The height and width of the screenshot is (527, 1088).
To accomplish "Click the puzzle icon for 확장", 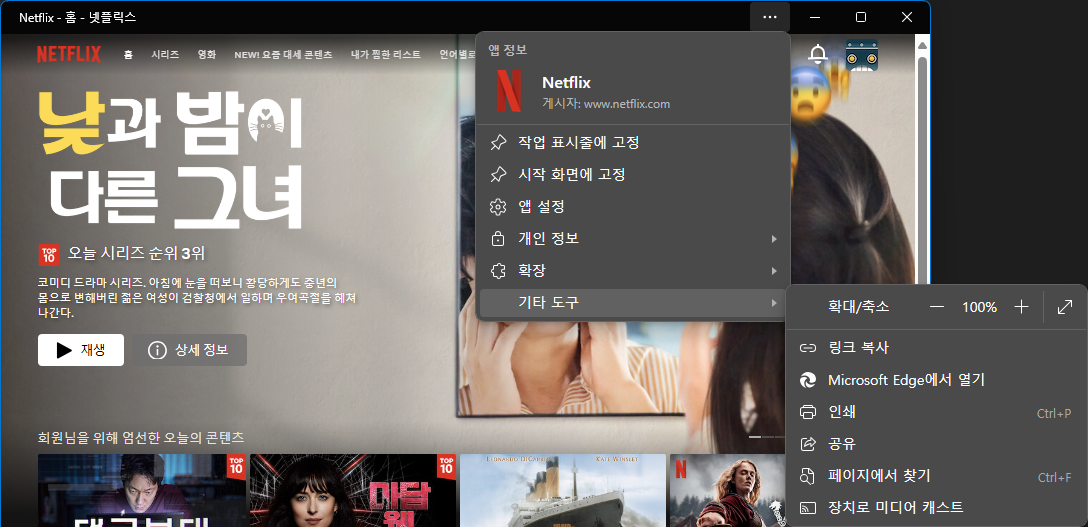I will [x=498, y=270].
